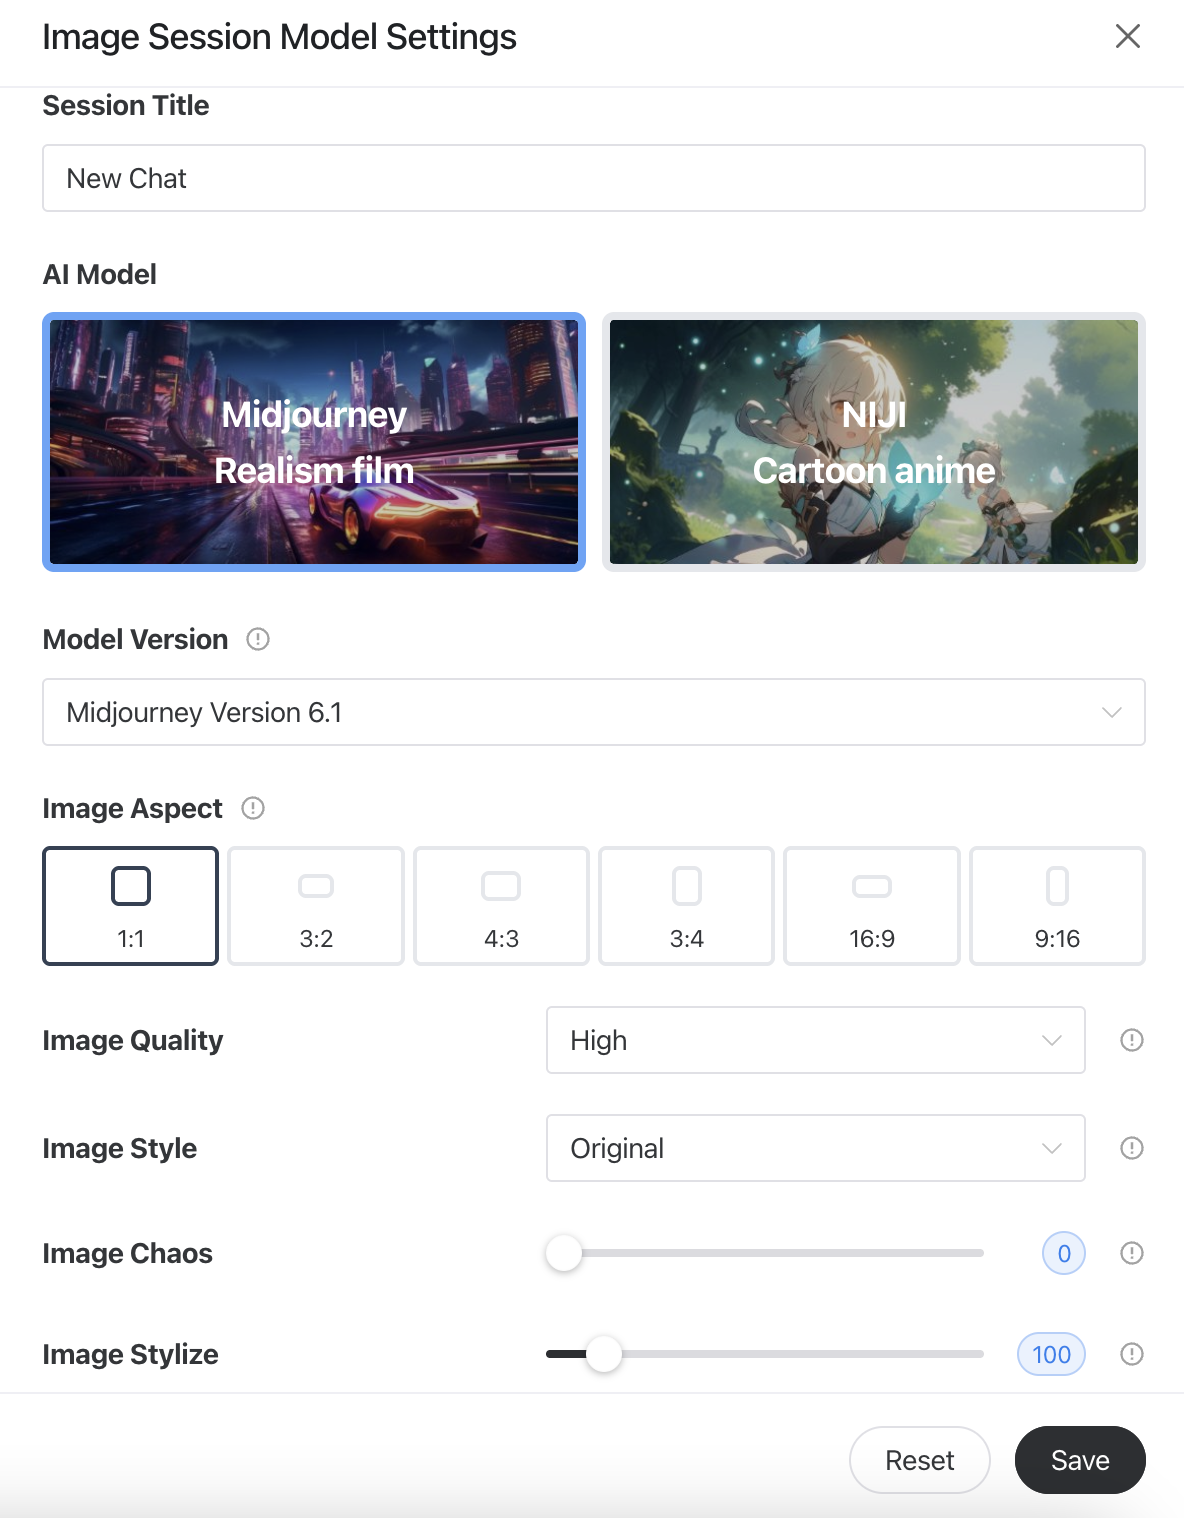Screen dimensions: 1184x1518
Task: Select the 9:16 portrait aspect ratio
Action: tap(1057, 906)
